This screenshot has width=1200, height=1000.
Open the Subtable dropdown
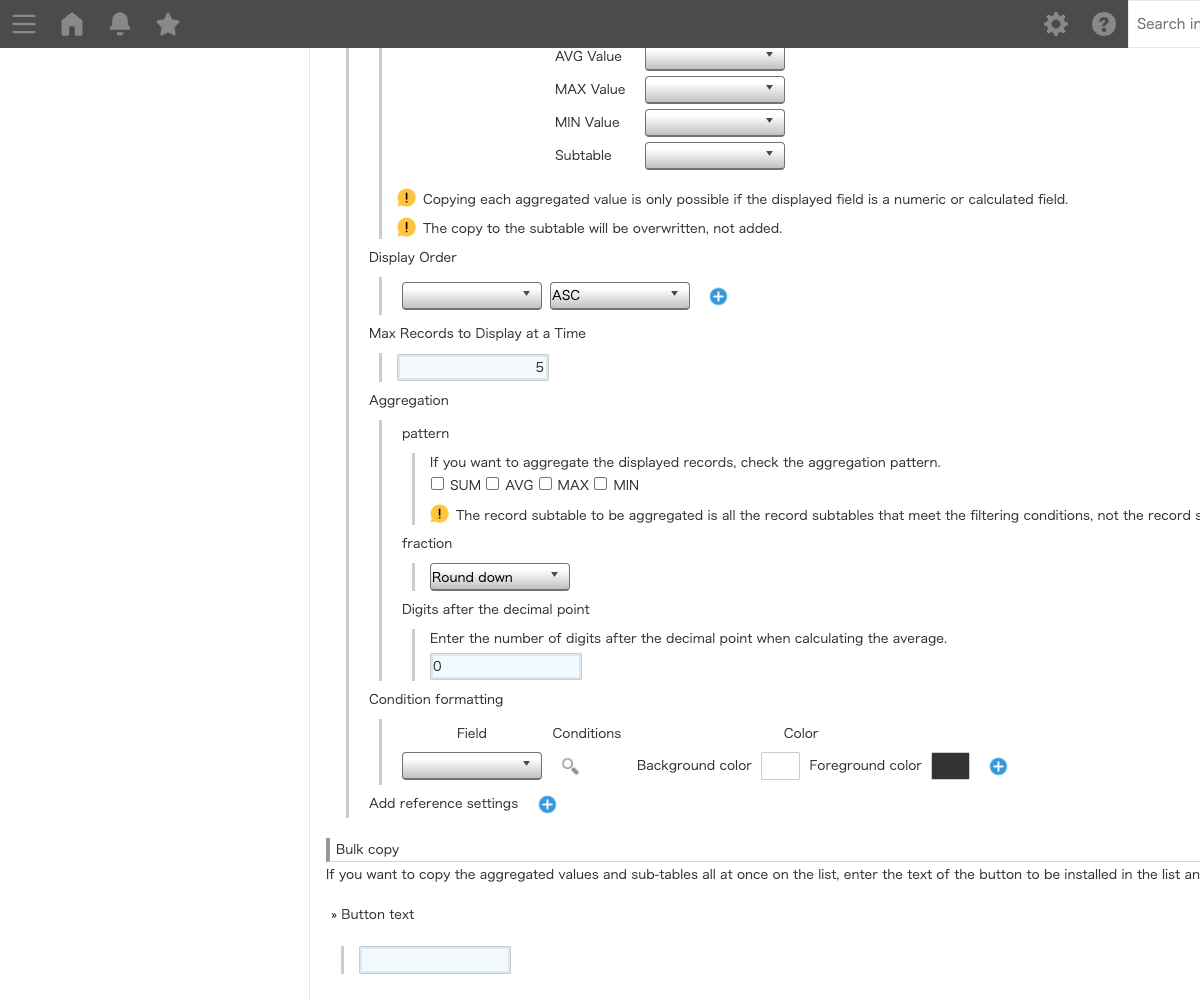[715, 155]
